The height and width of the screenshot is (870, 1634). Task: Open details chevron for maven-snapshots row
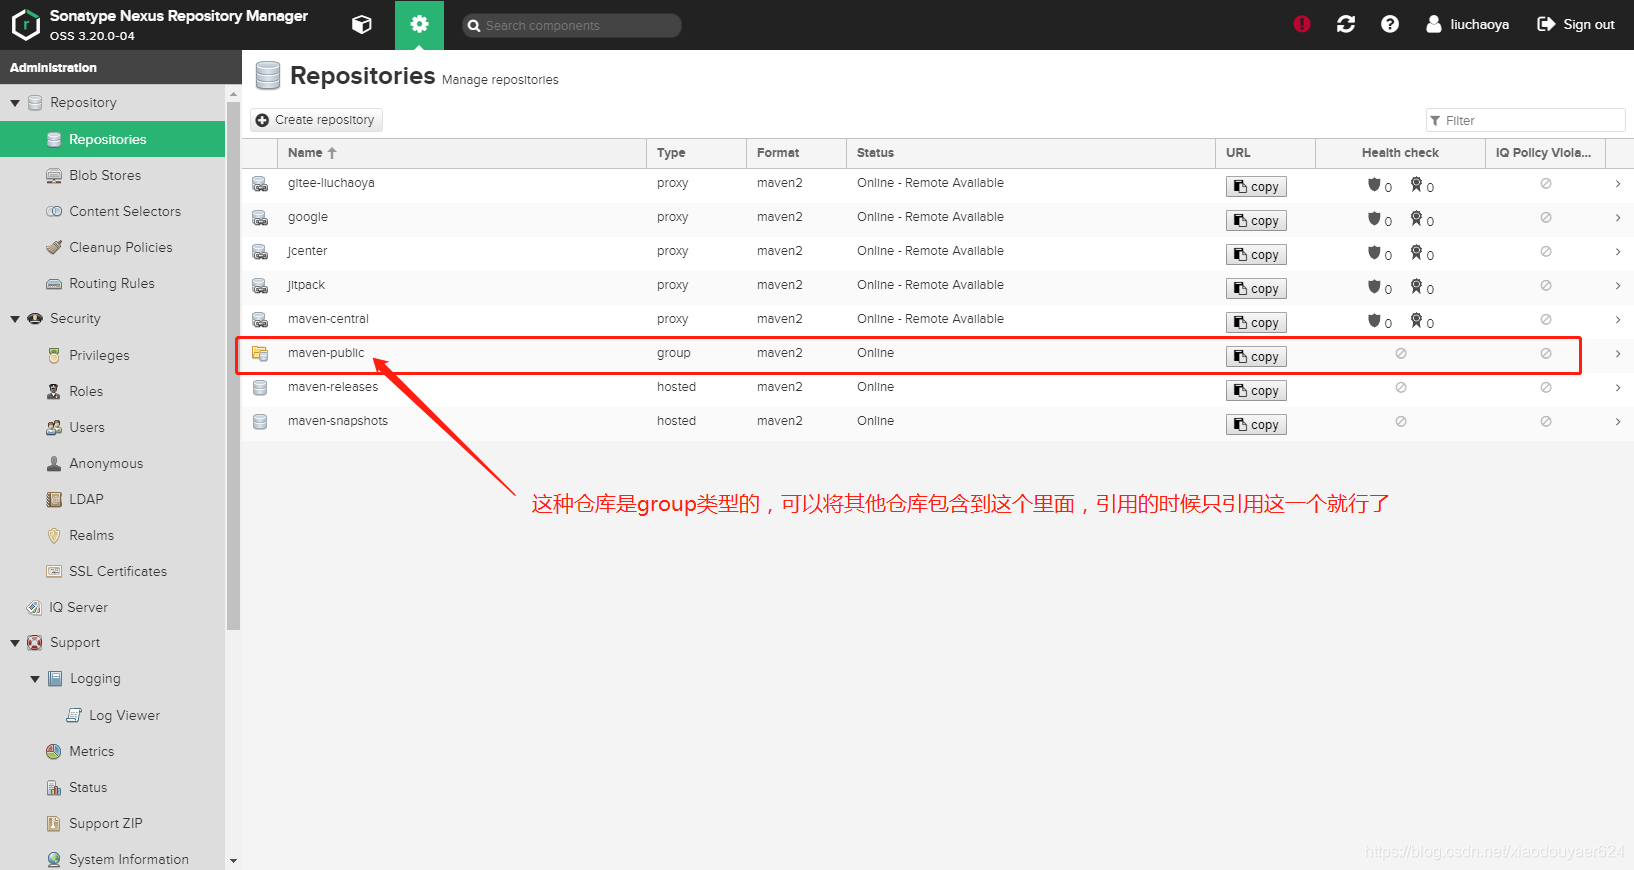(1618, 422)
